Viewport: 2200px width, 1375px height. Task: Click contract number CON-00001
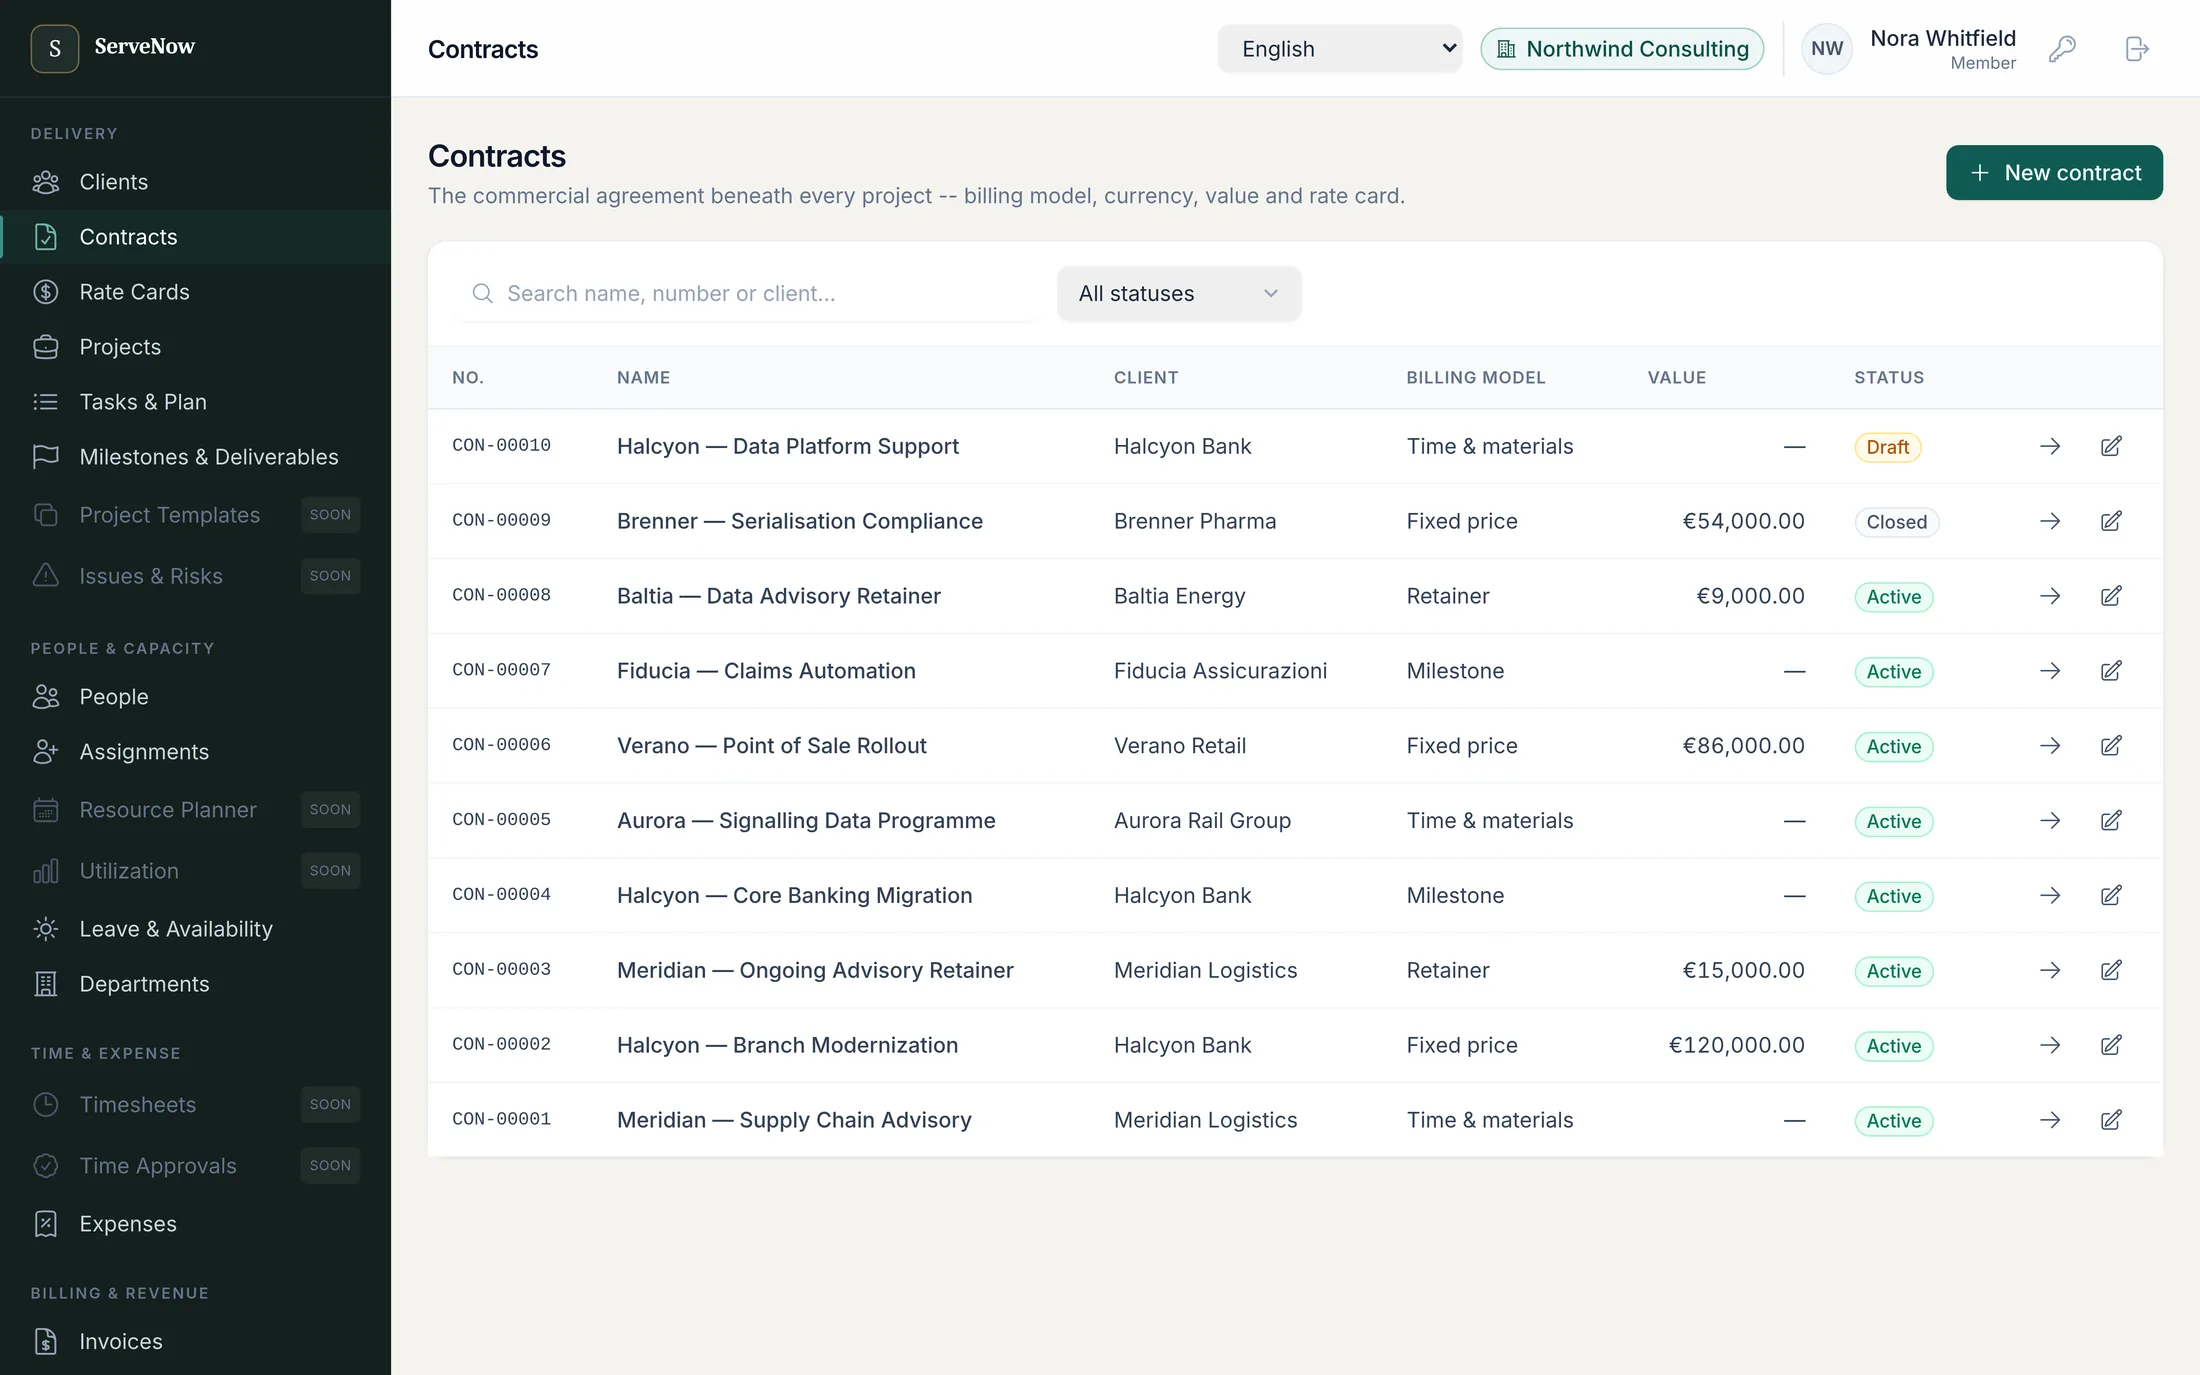[501, 1119]
